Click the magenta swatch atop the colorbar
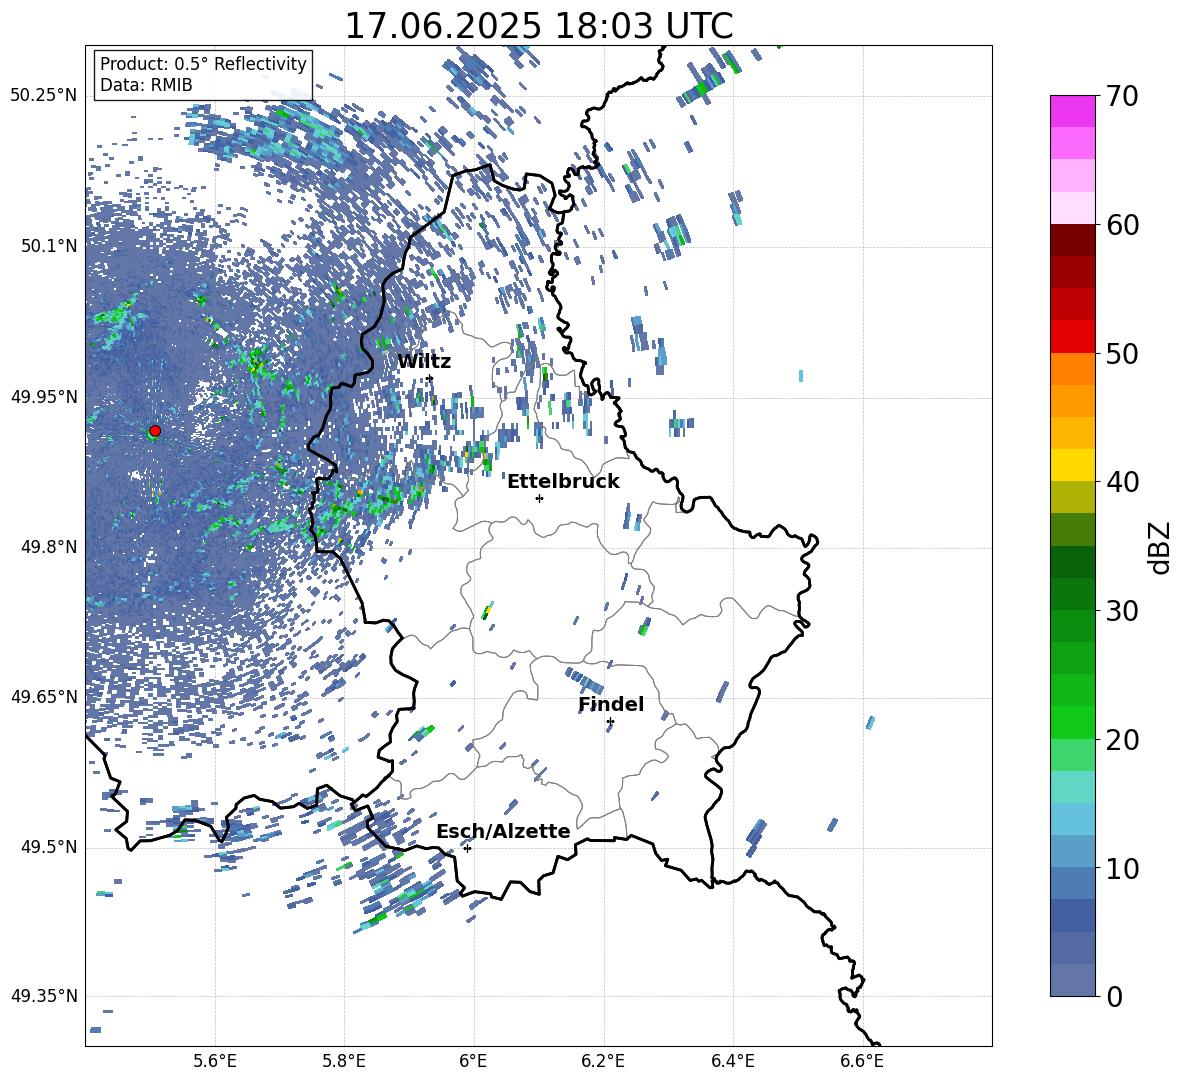The image size is (1184, 1081). coord(1072,111)
